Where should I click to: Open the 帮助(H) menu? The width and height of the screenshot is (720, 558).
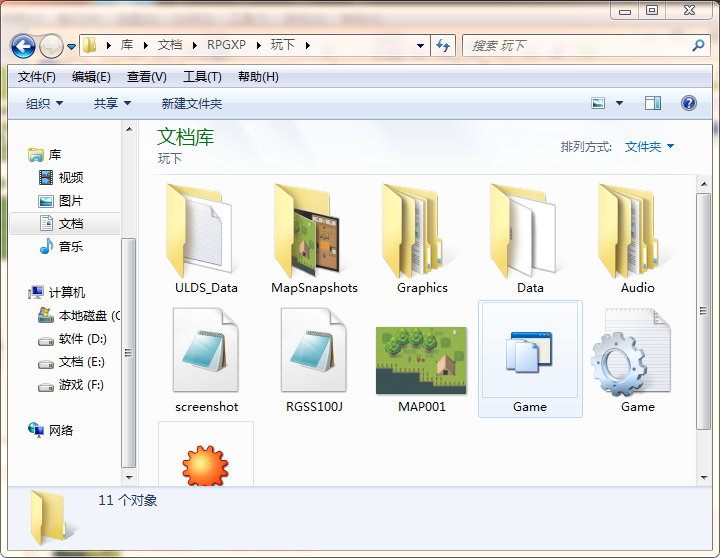coord(258,77)
